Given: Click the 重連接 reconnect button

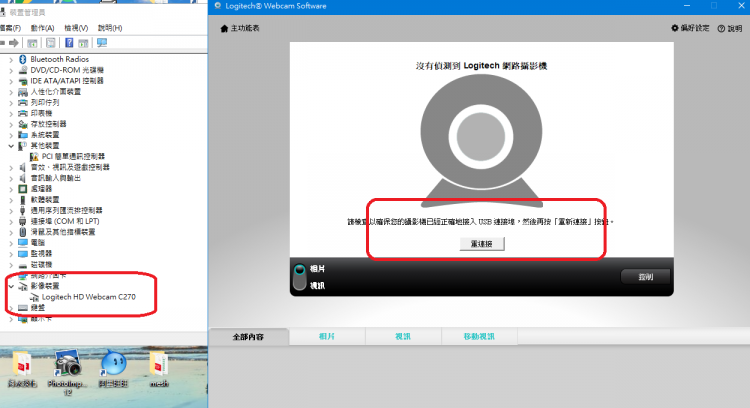Looking at the screenshot, I should tap(482, 244).
